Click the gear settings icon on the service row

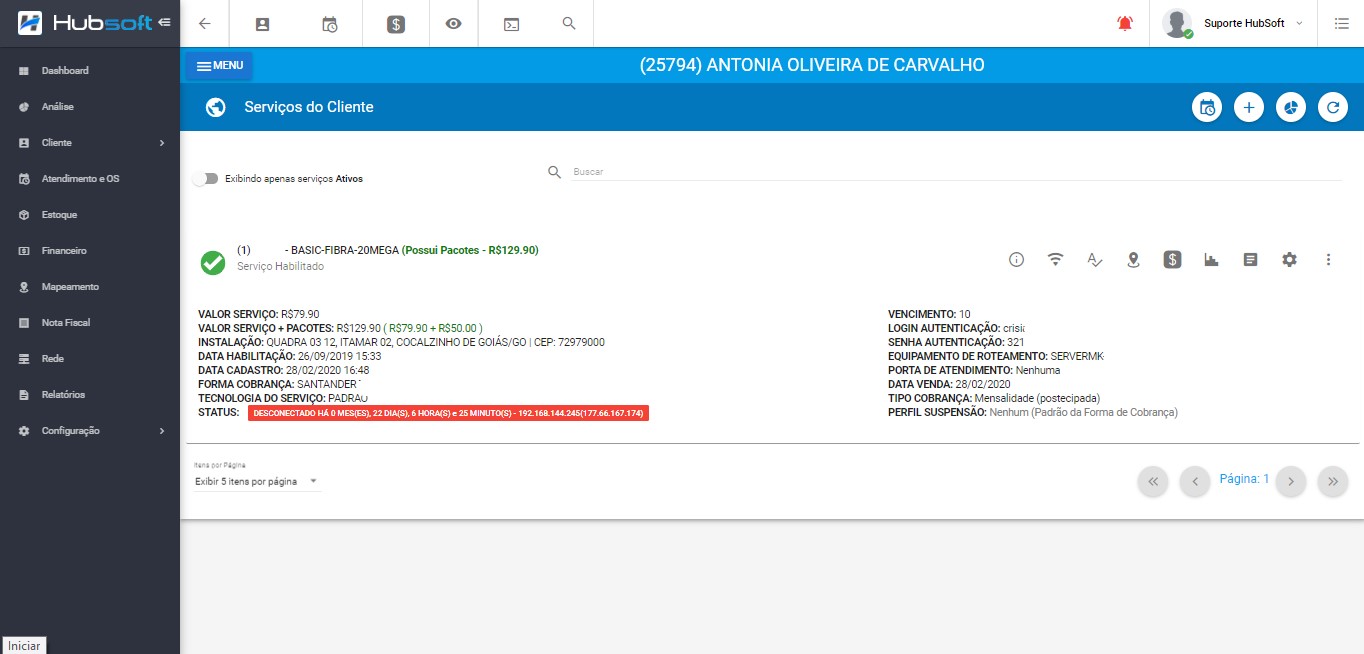(1289, 260)
